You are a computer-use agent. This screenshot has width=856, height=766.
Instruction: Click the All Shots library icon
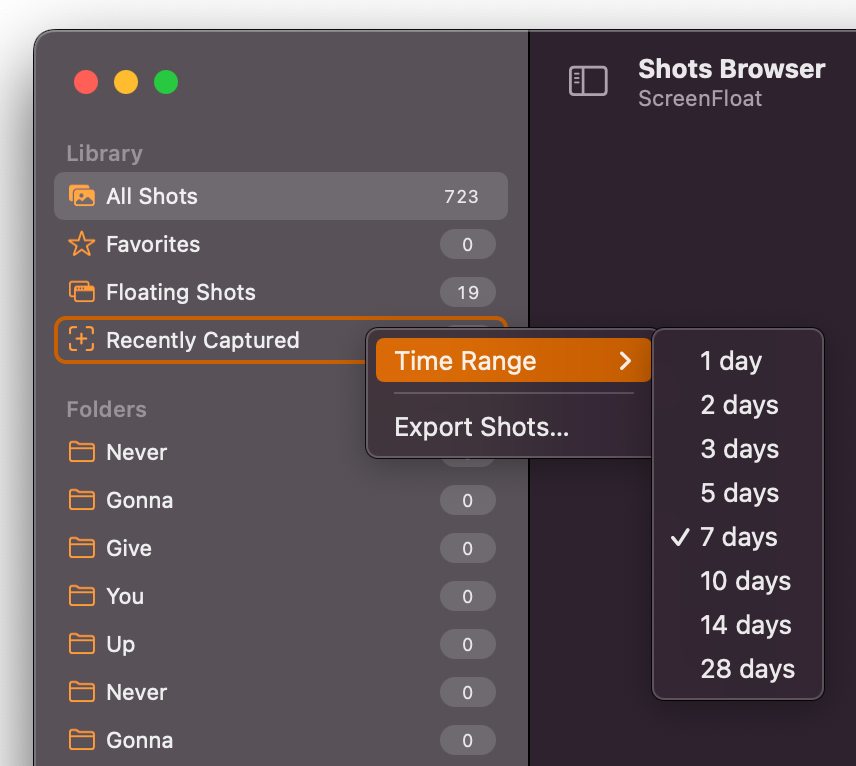pos(81,196)
